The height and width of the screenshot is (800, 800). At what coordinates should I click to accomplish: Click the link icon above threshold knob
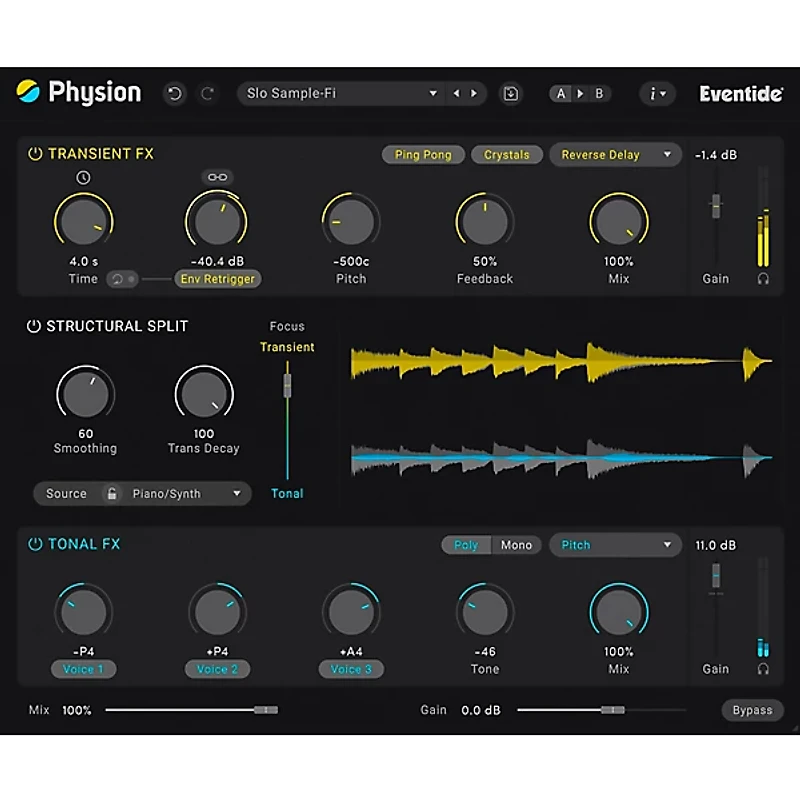(x=217, y=177)
